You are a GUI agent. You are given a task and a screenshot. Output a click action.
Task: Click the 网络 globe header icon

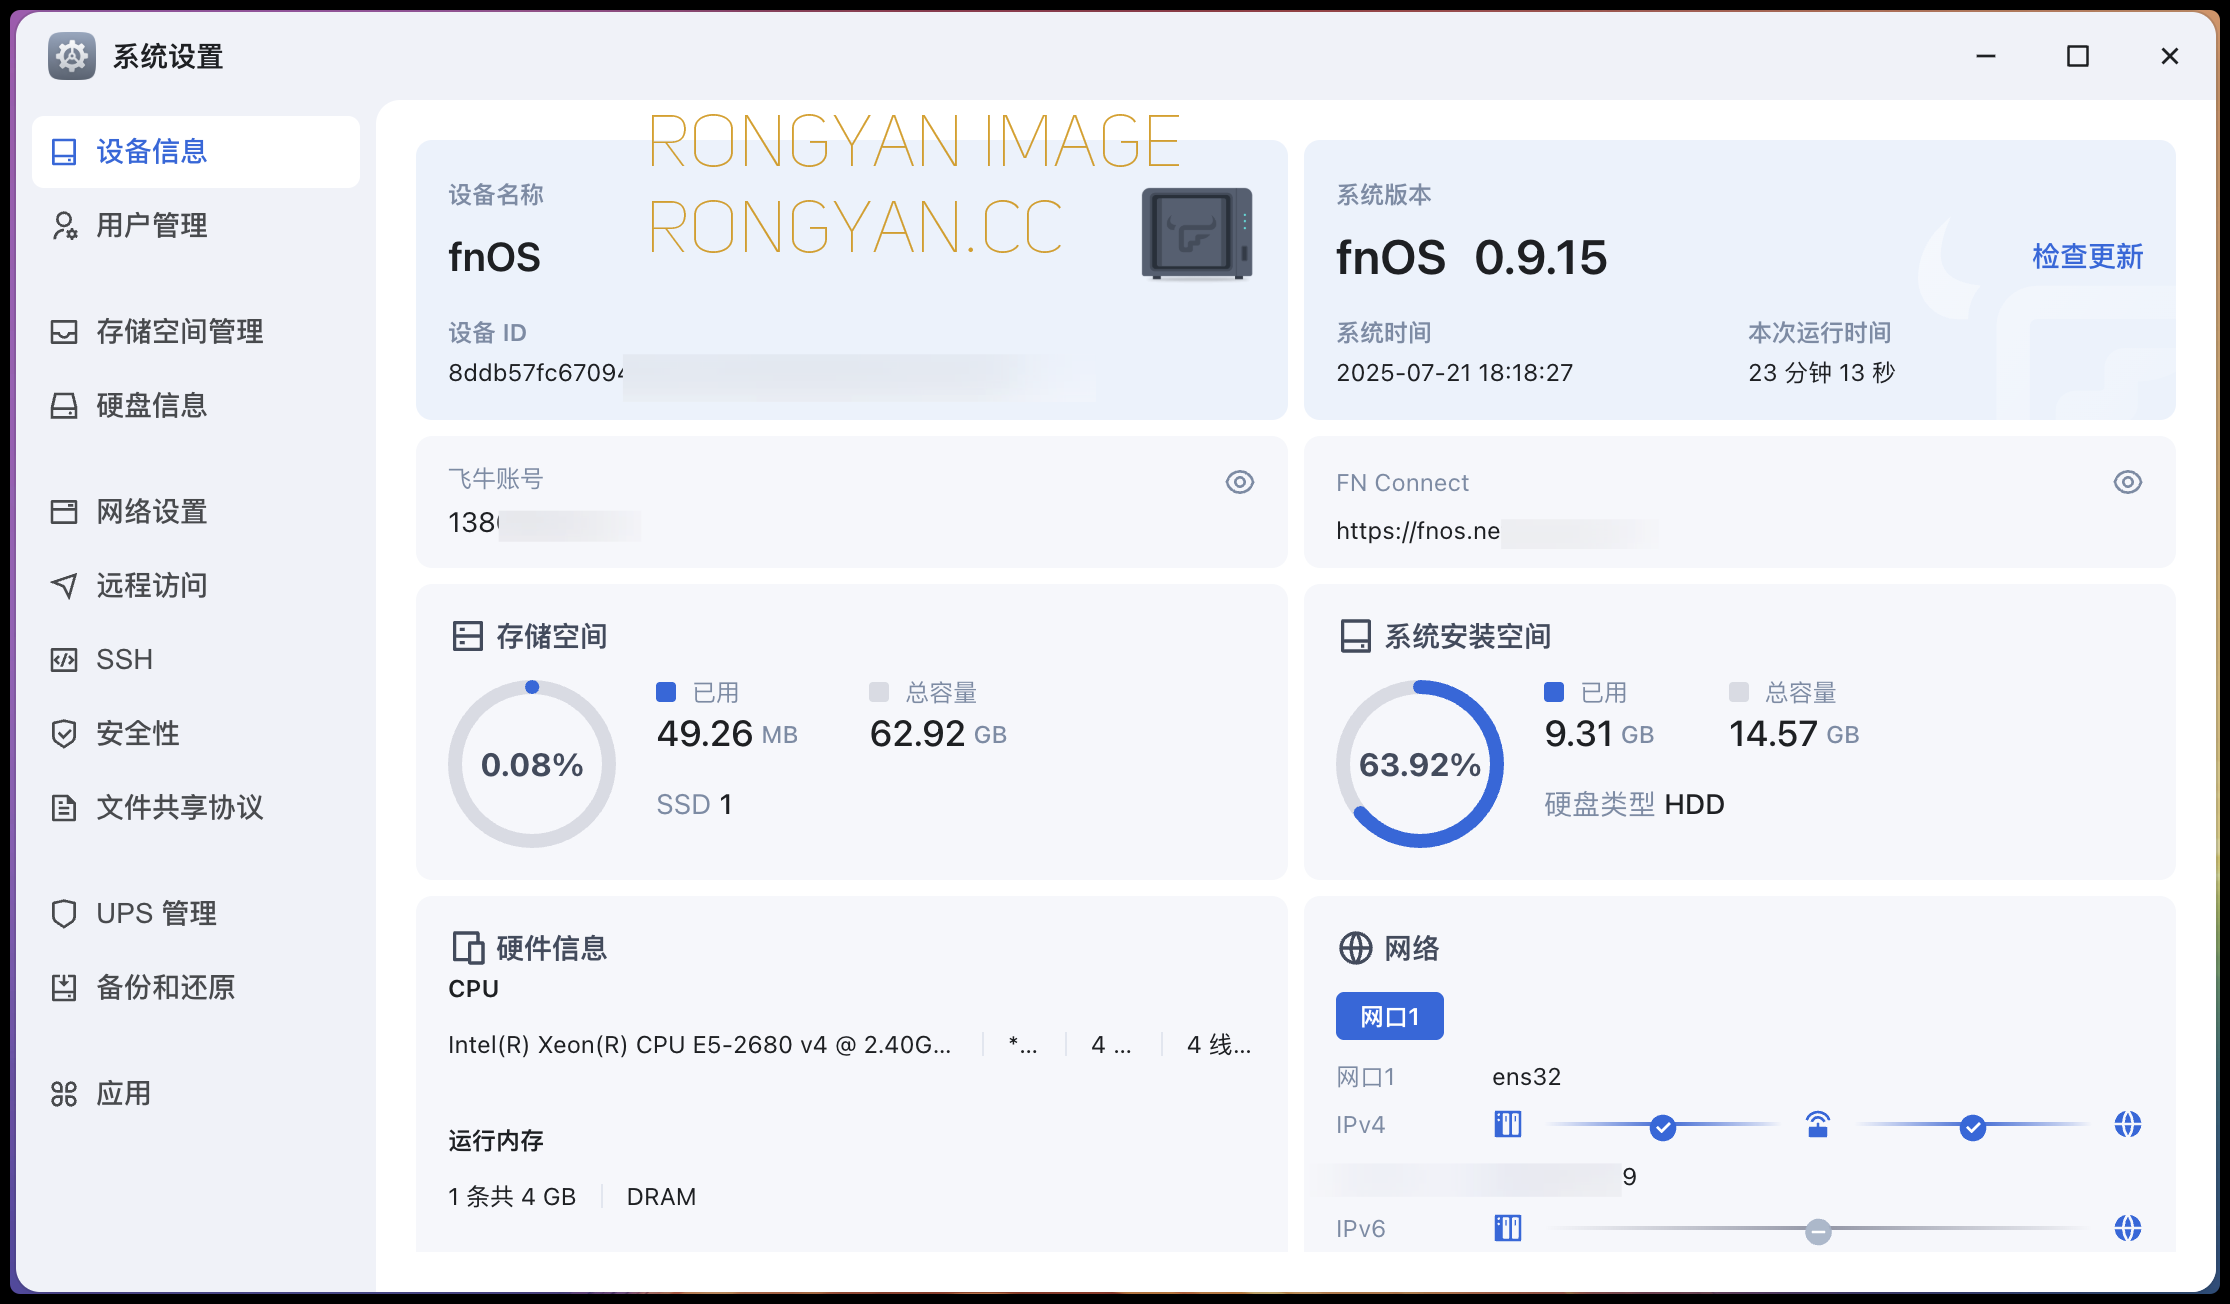click(x=1356, y=948)
